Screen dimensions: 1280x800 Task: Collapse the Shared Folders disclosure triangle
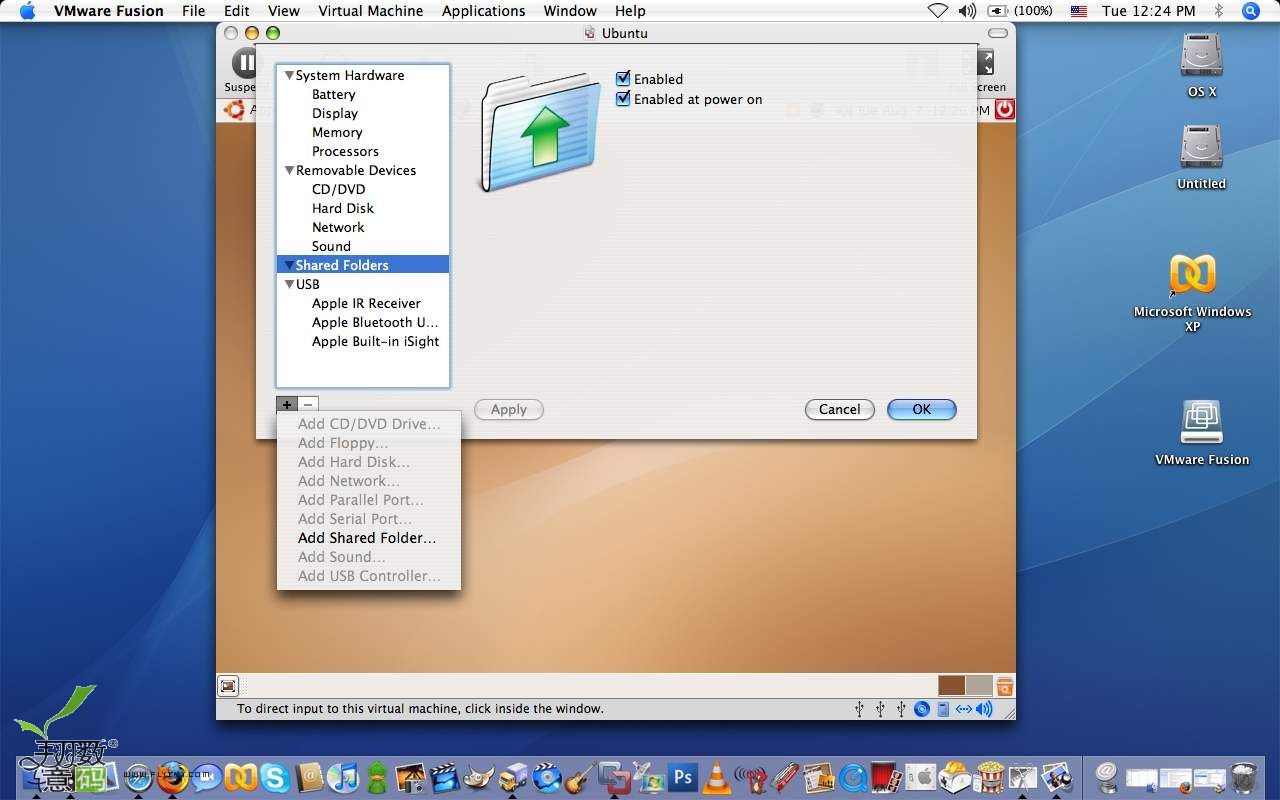coord(289,265)
